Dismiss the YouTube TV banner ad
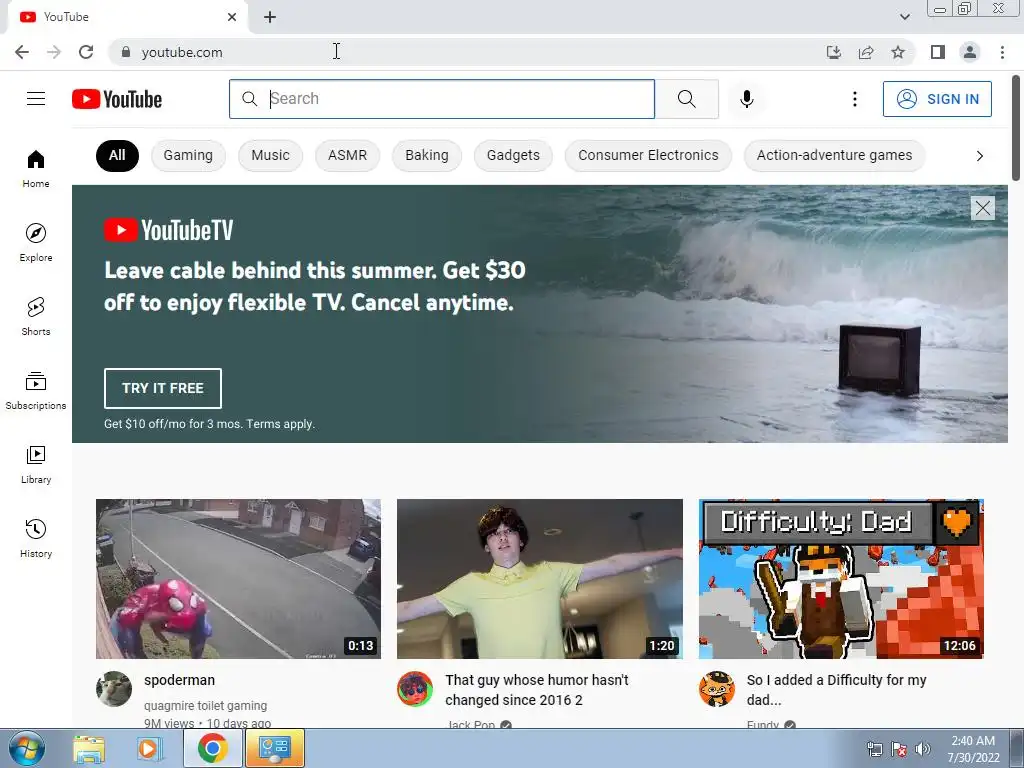The image size is (1024, 768). pos(982,208)
